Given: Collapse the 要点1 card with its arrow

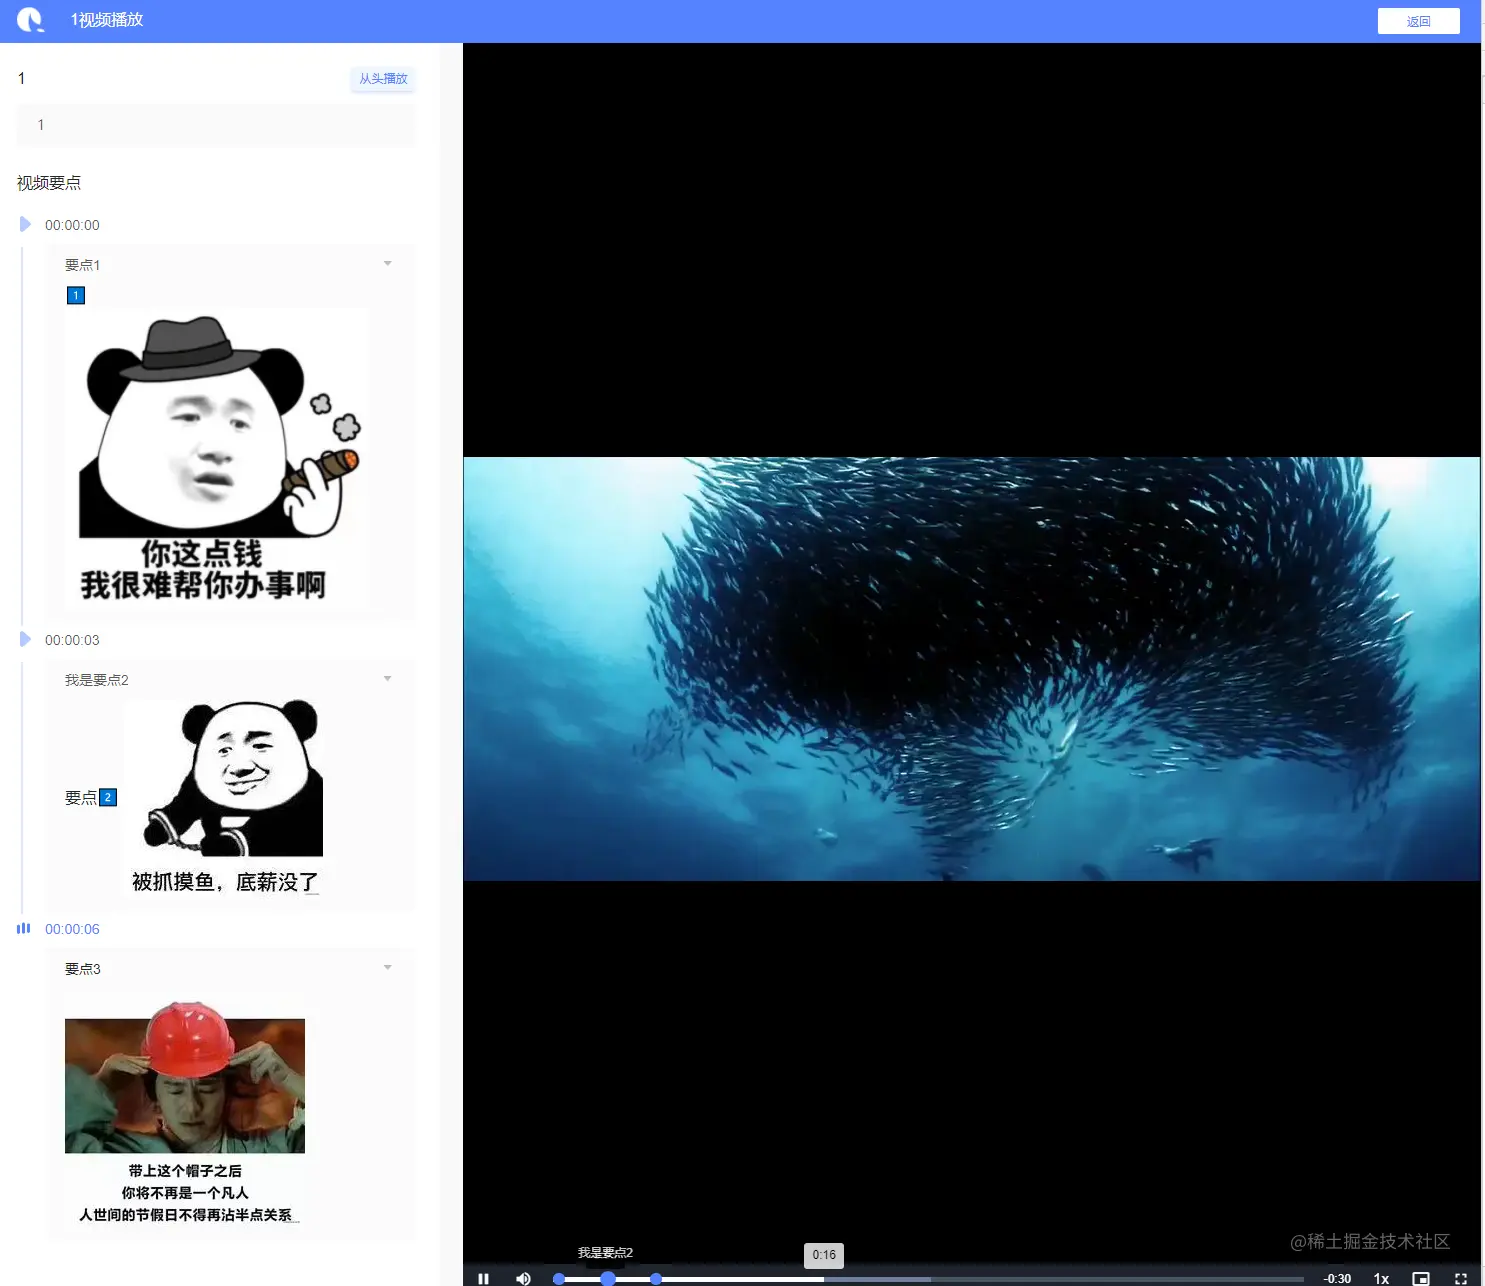Looking at the screenshot, I should pos(388,264).
